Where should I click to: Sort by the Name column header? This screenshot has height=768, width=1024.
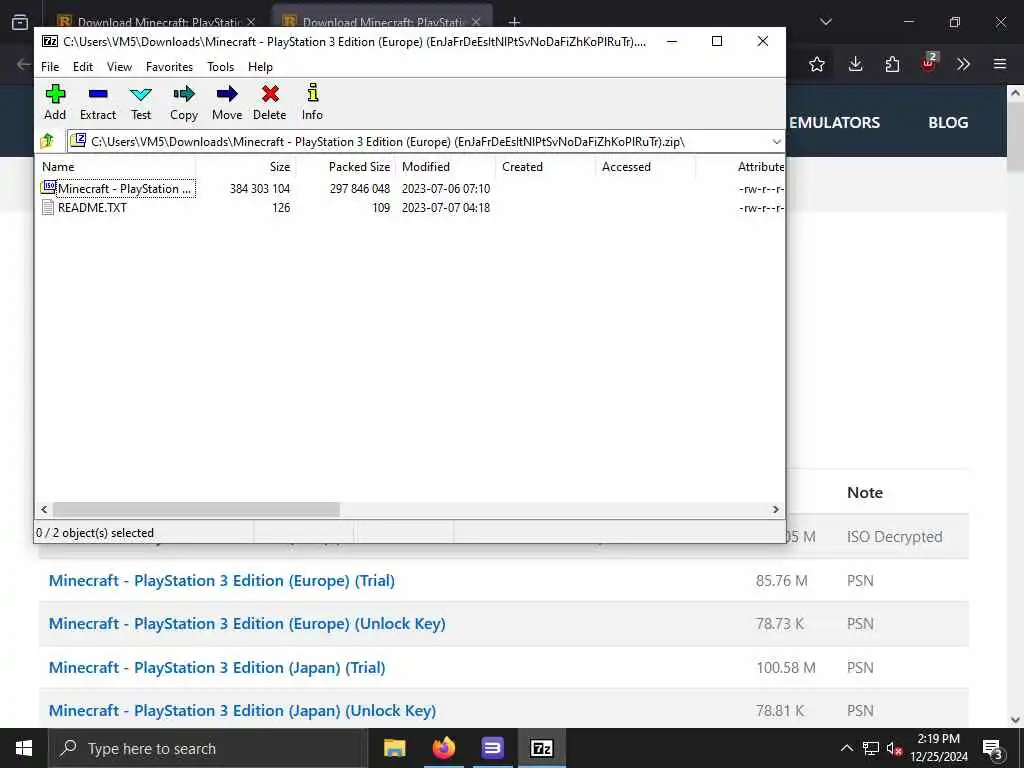[x=116, y=167]
